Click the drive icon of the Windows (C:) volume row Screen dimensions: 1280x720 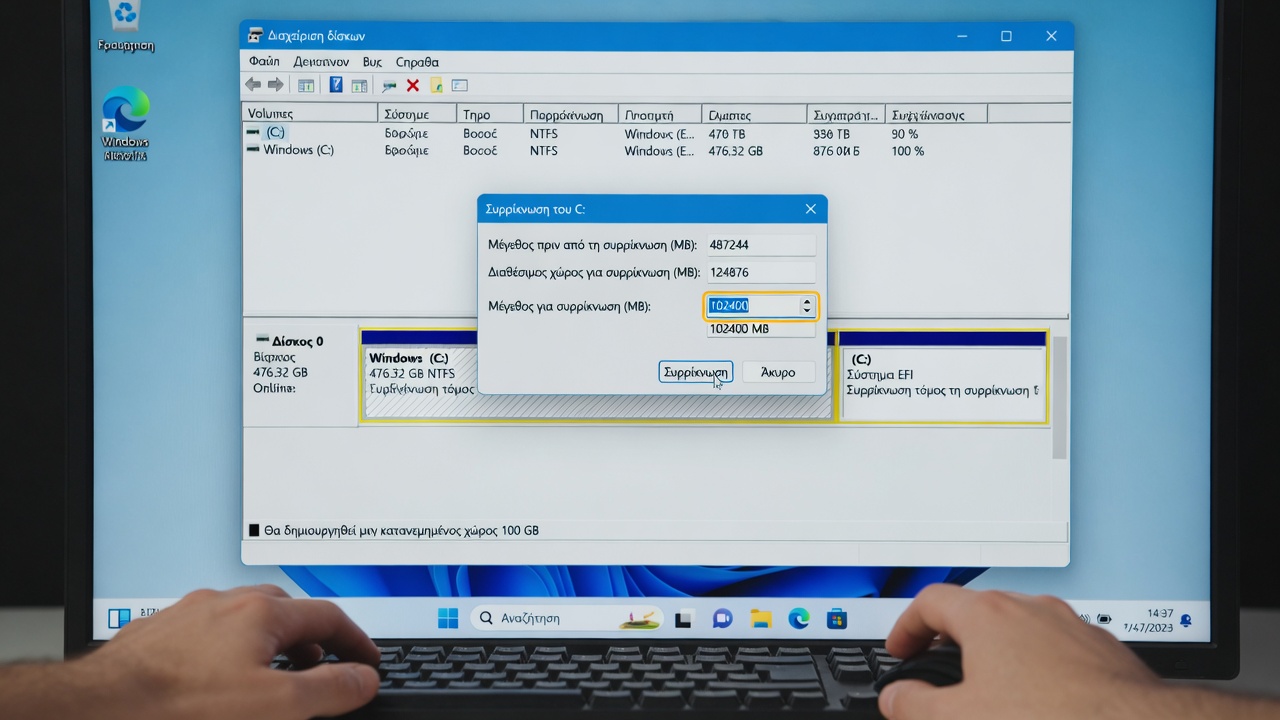(x=254, y=150)
